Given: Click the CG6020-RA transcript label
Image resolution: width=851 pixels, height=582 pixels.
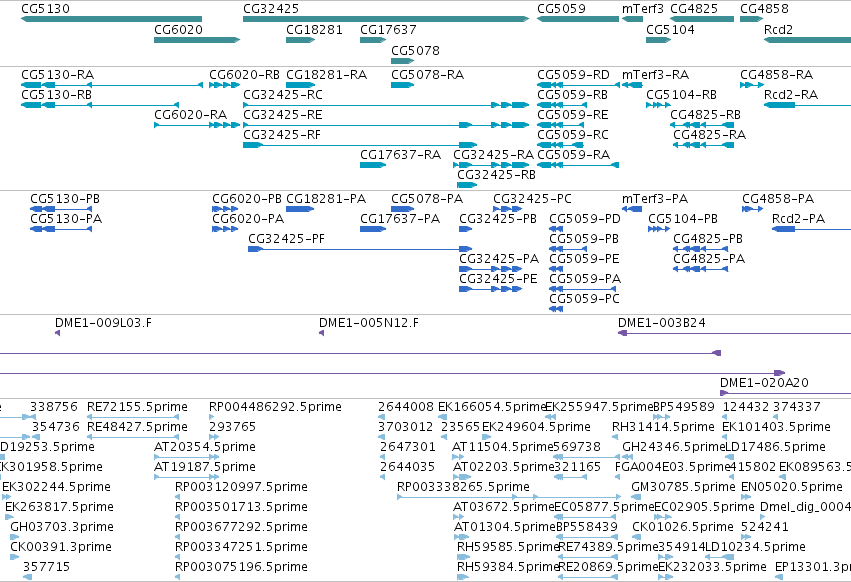Looking at the screenshot, I should [190, 115].
